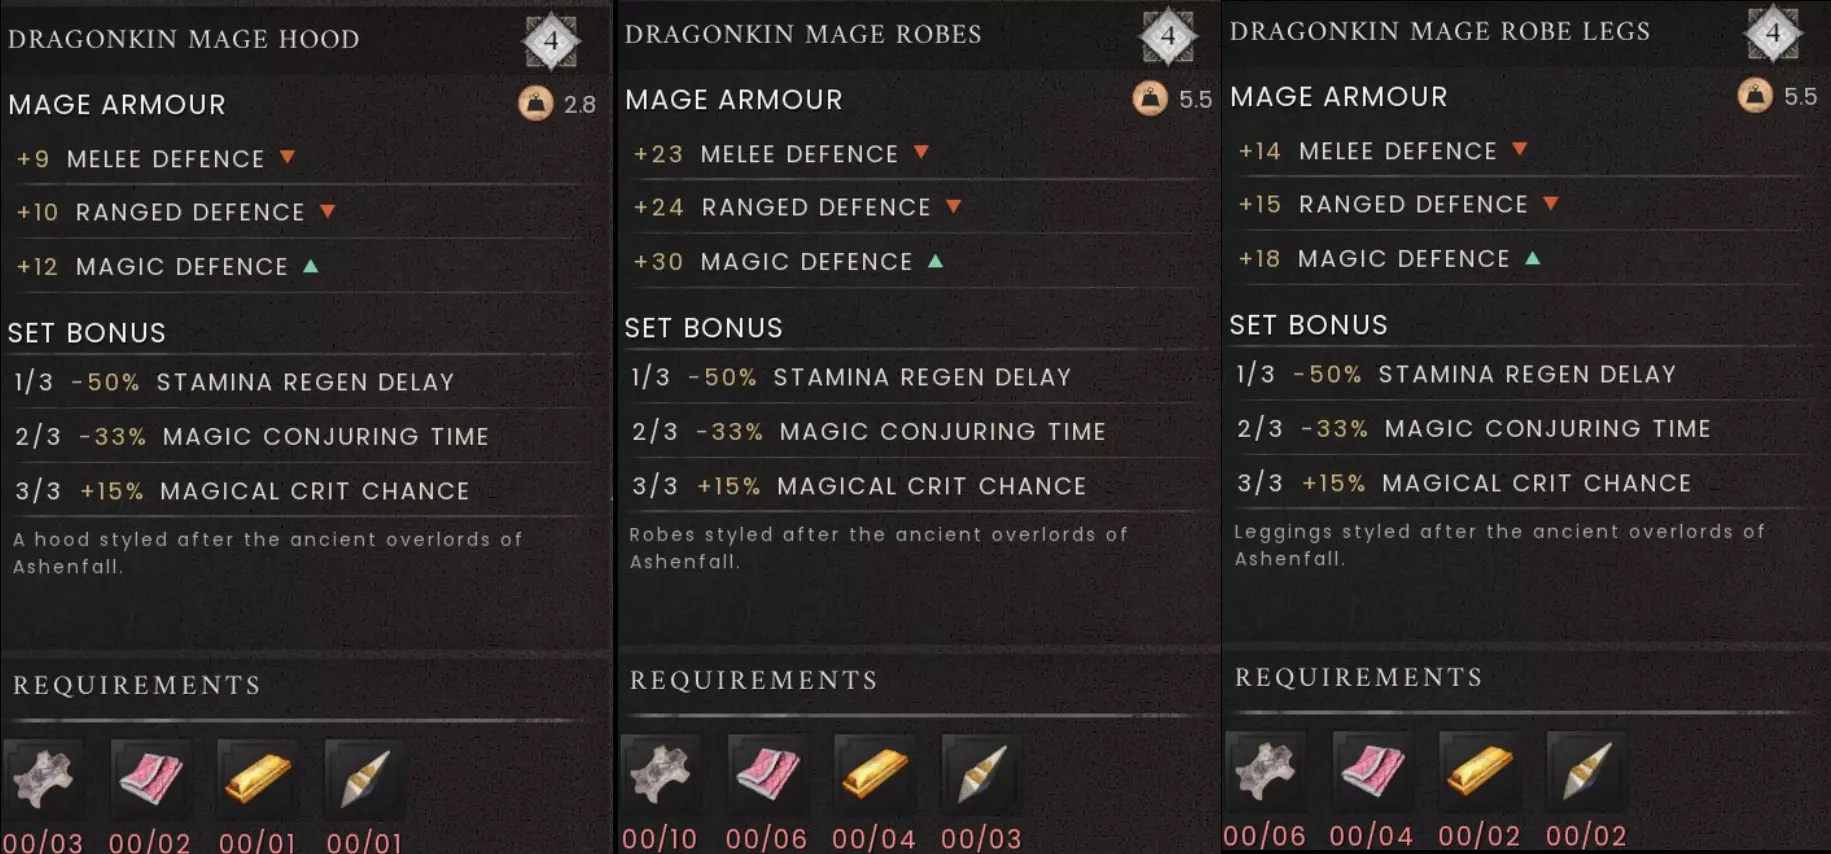Select the Dragonkin Mage Robes title
This screenshot has height=854, width=1831.
click(803, 34)
